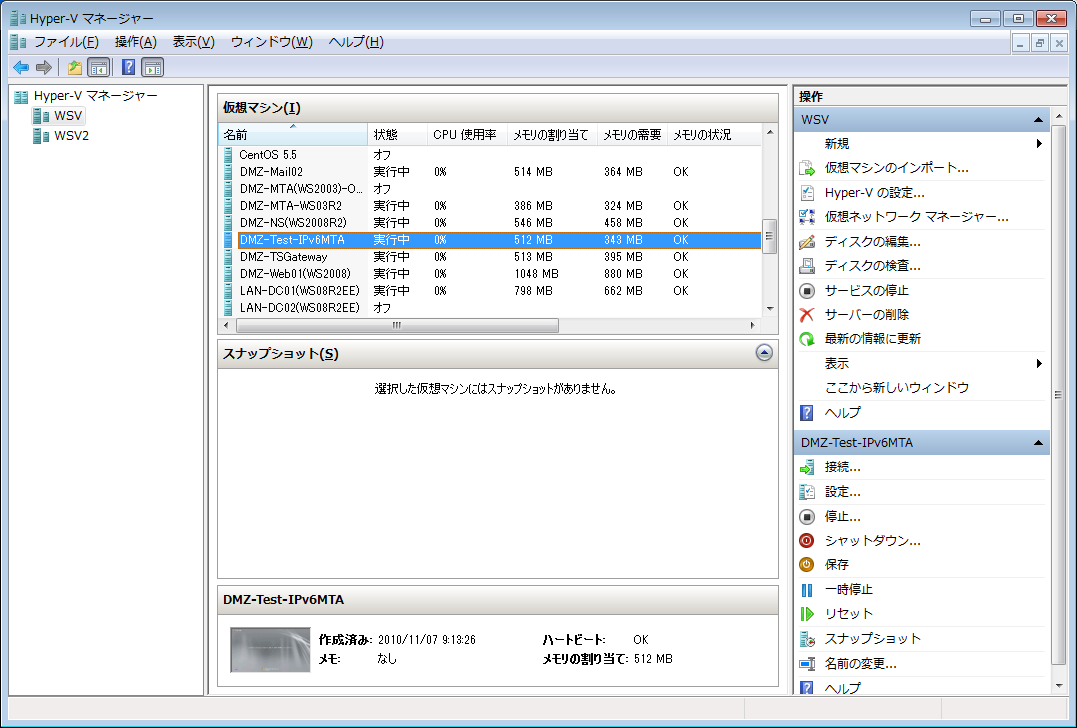
Task: Click the スナップショット camera icon
Action: (807, 639)
